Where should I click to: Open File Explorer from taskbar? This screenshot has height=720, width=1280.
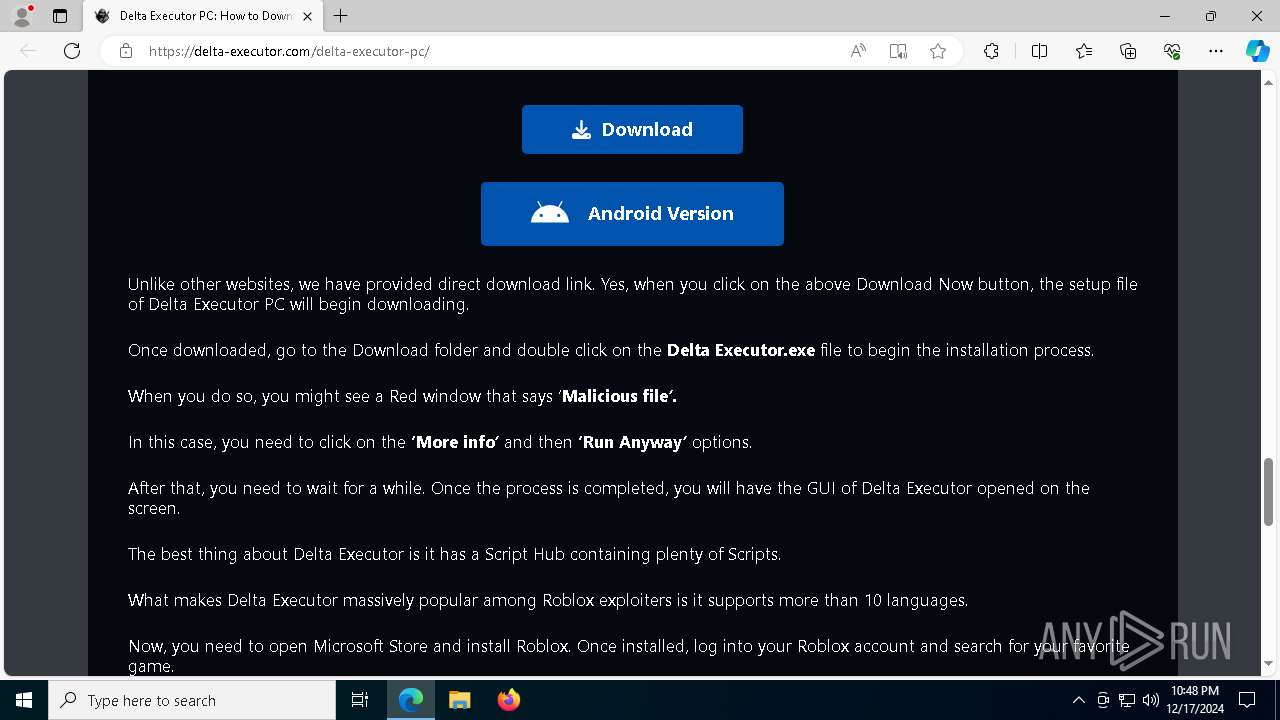[x=460, y=700]
